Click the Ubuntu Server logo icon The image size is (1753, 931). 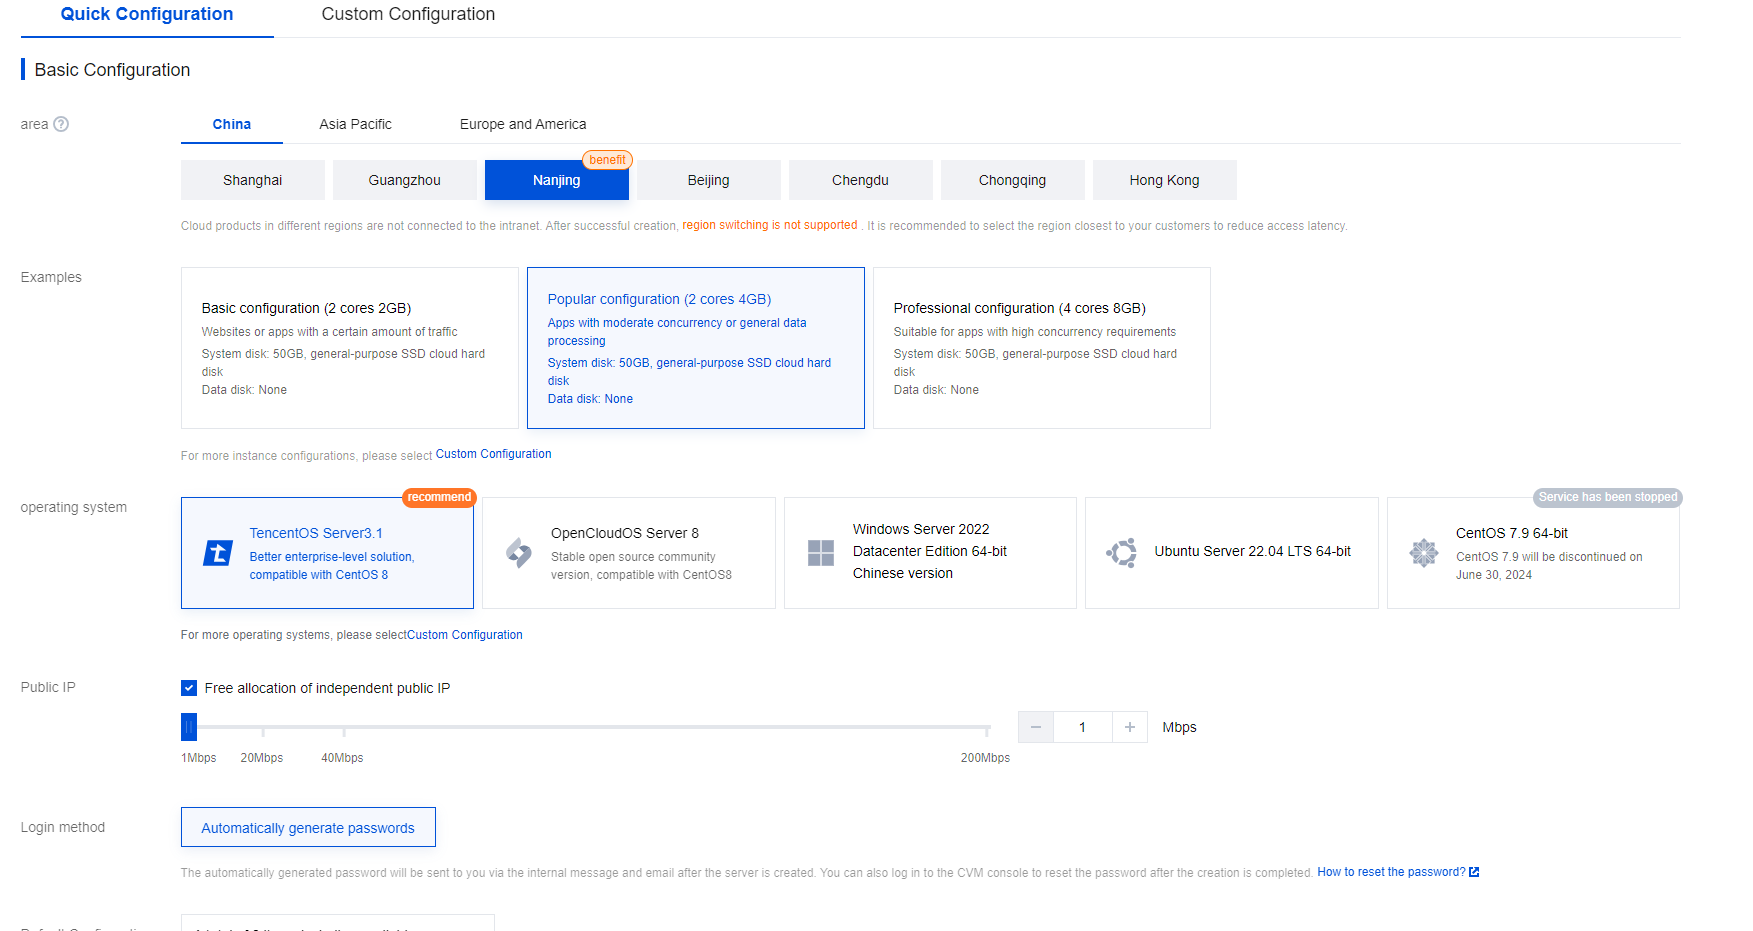pyautogui.click(x=1122, y=552)
